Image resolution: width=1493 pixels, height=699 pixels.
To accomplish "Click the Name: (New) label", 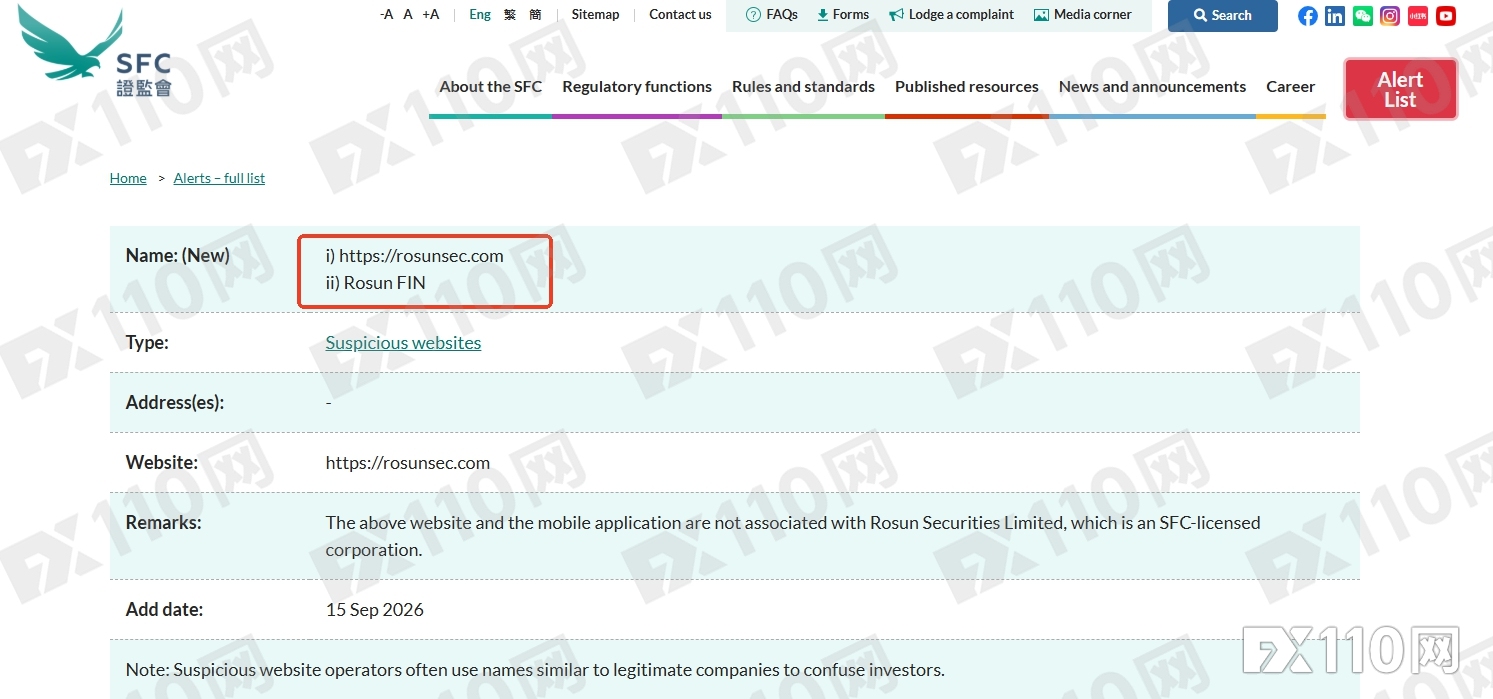I will tap(178, 256).
